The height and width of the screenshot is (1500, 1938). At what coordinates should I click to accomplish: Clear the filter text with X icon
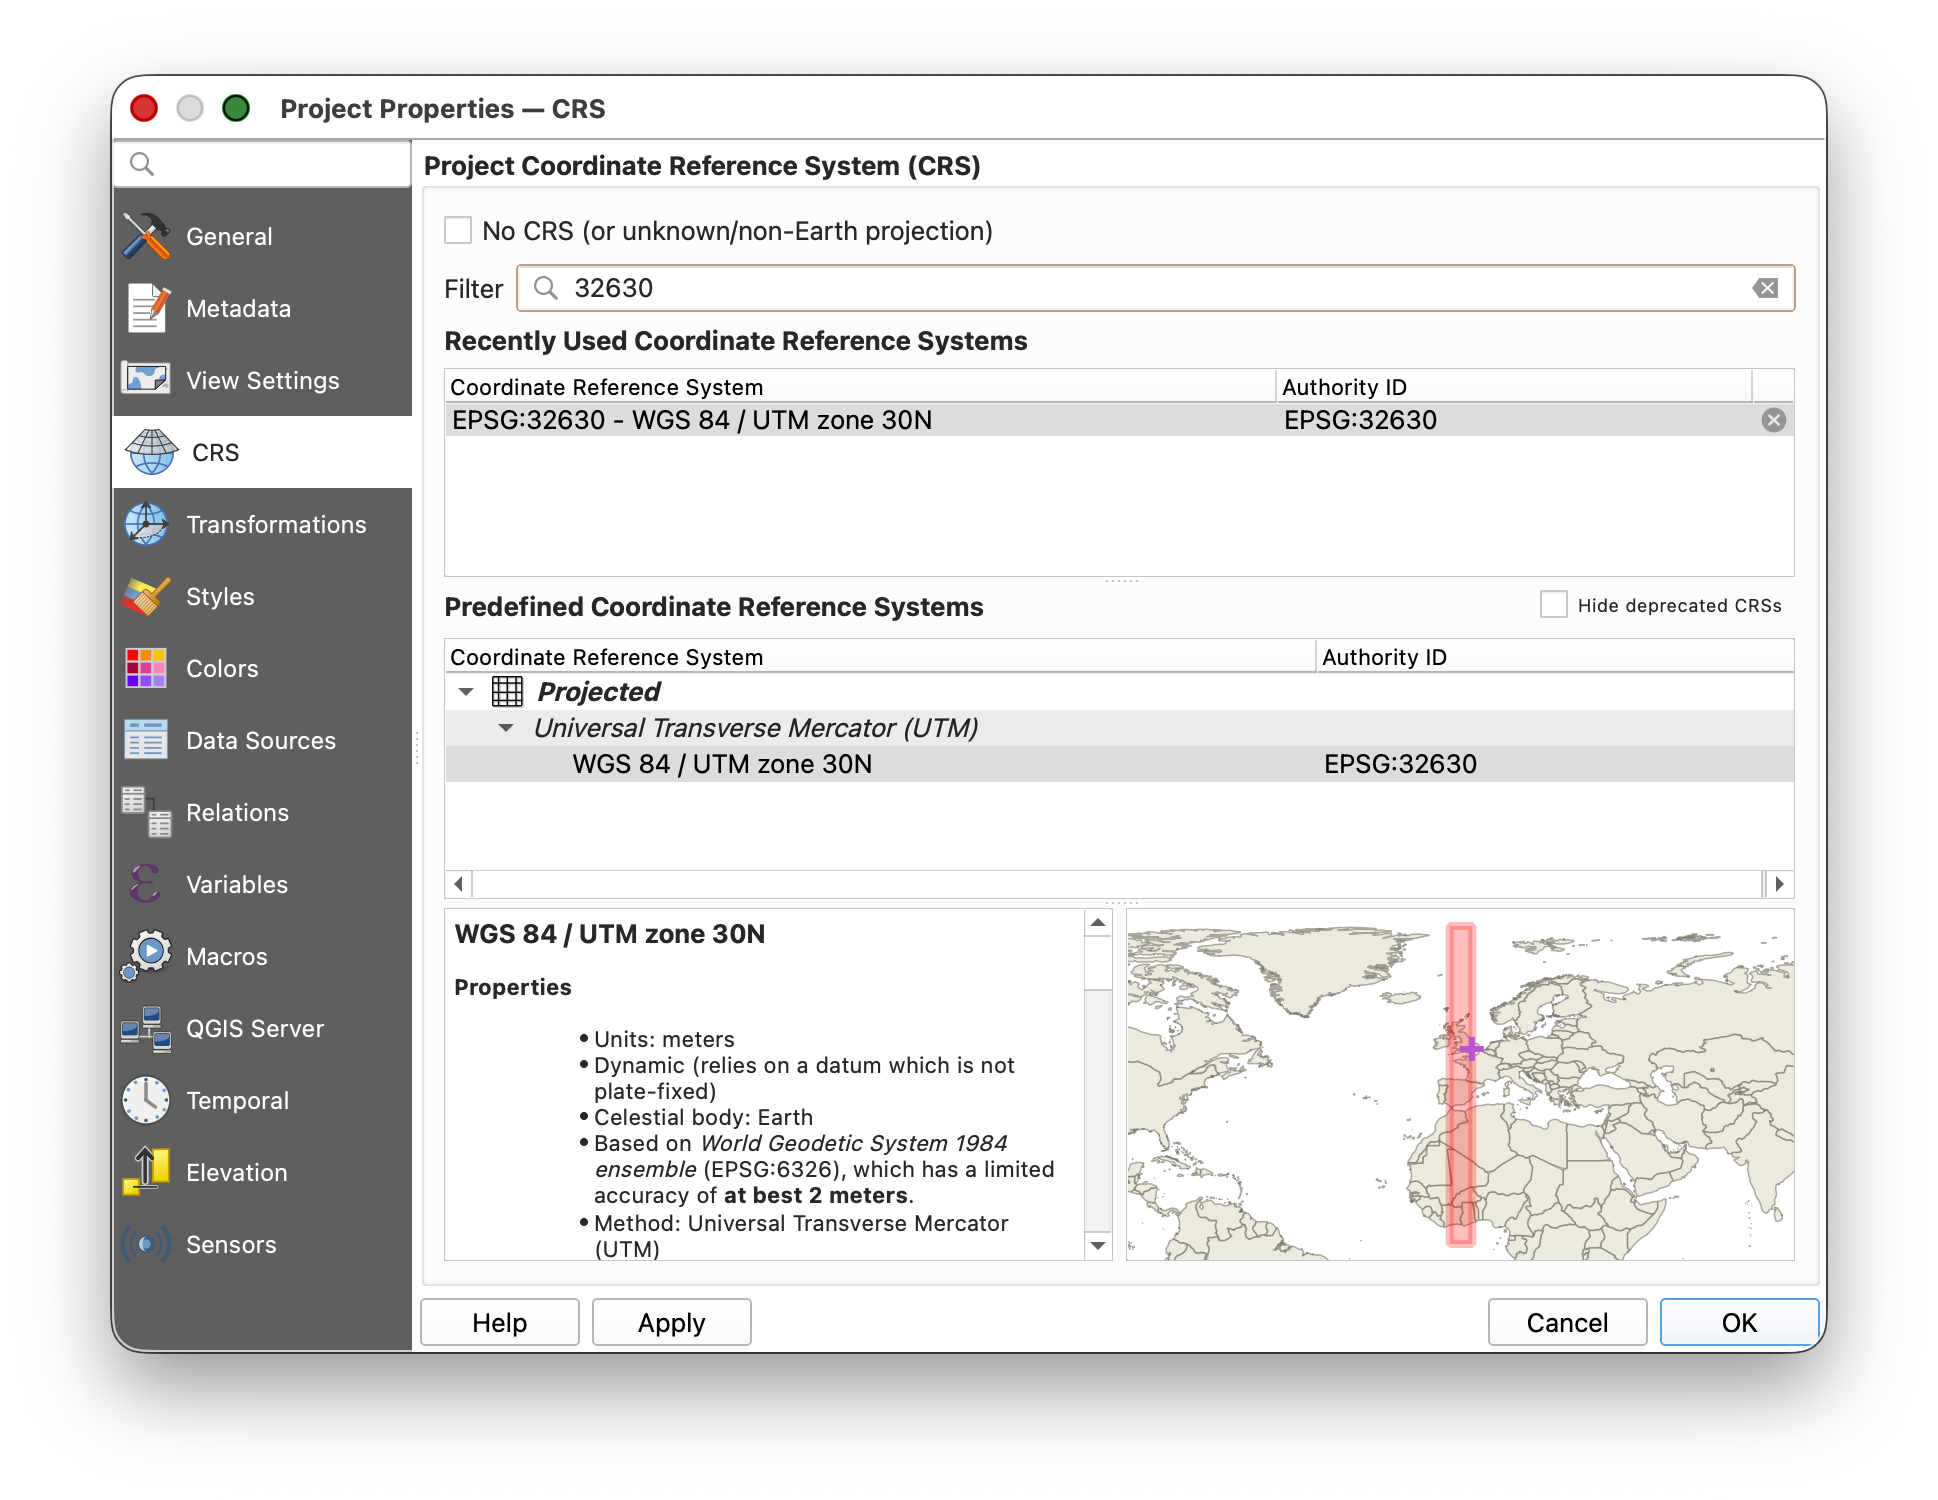(x=1765, y=289)
